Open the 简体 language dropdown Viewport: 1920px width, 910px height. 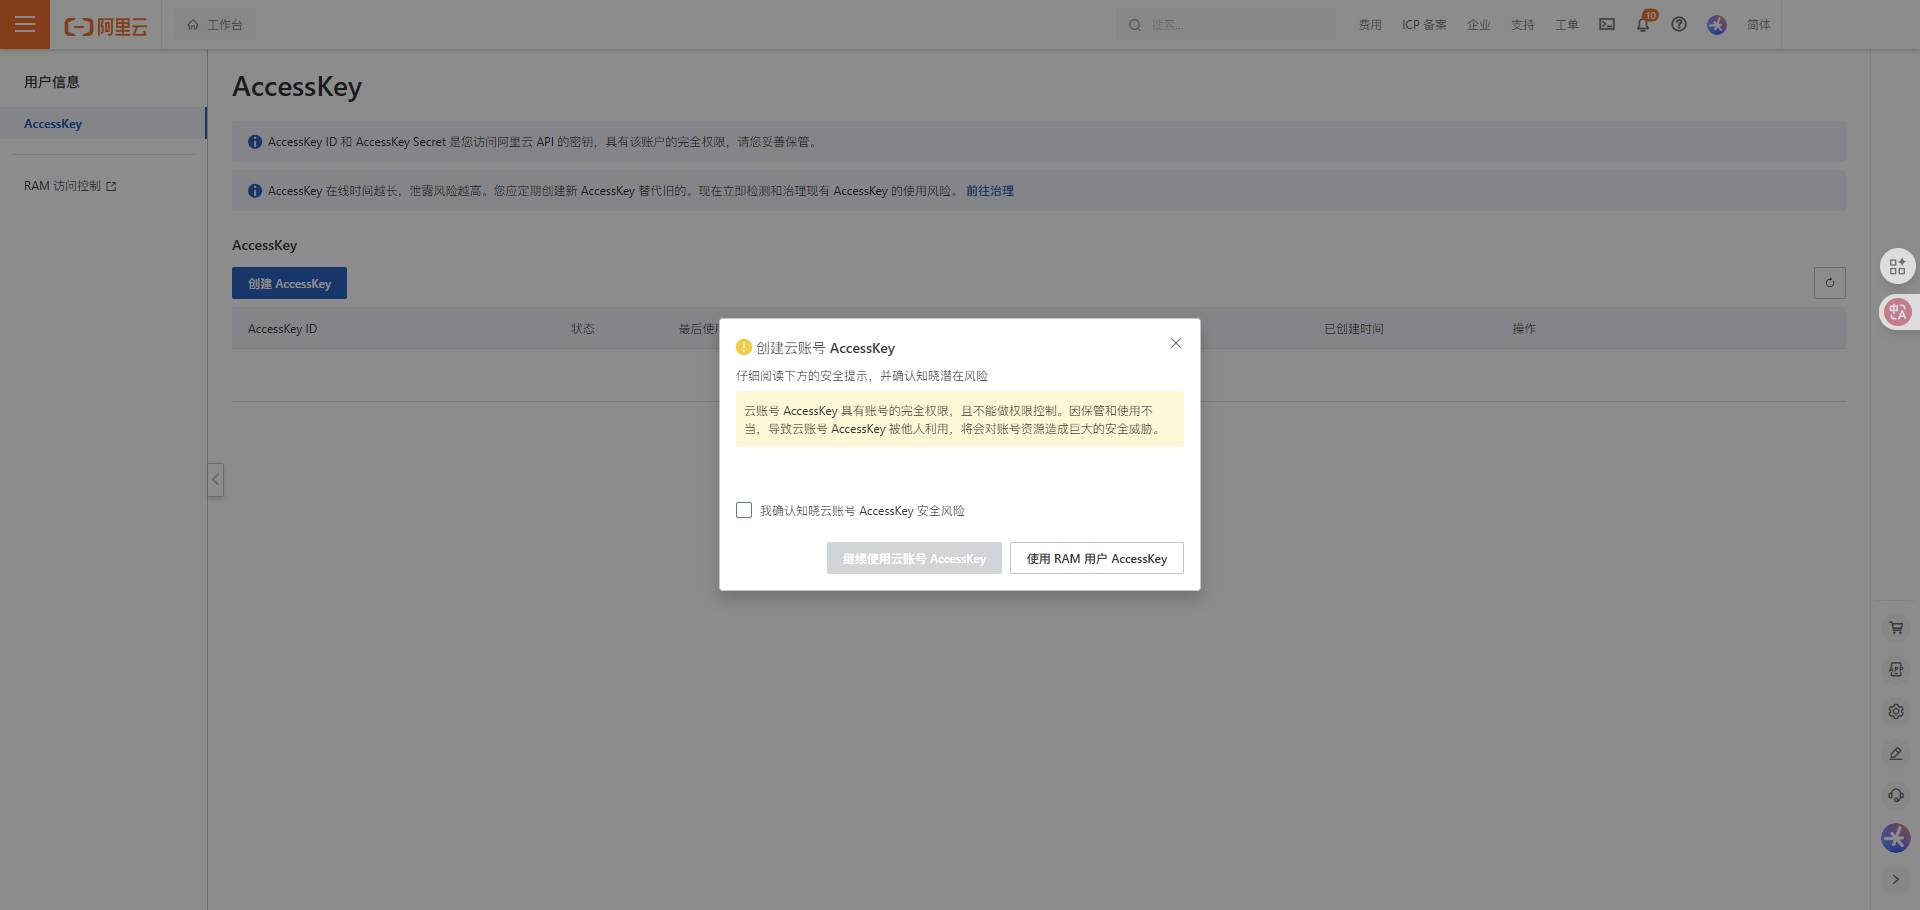pos(1758,25)
